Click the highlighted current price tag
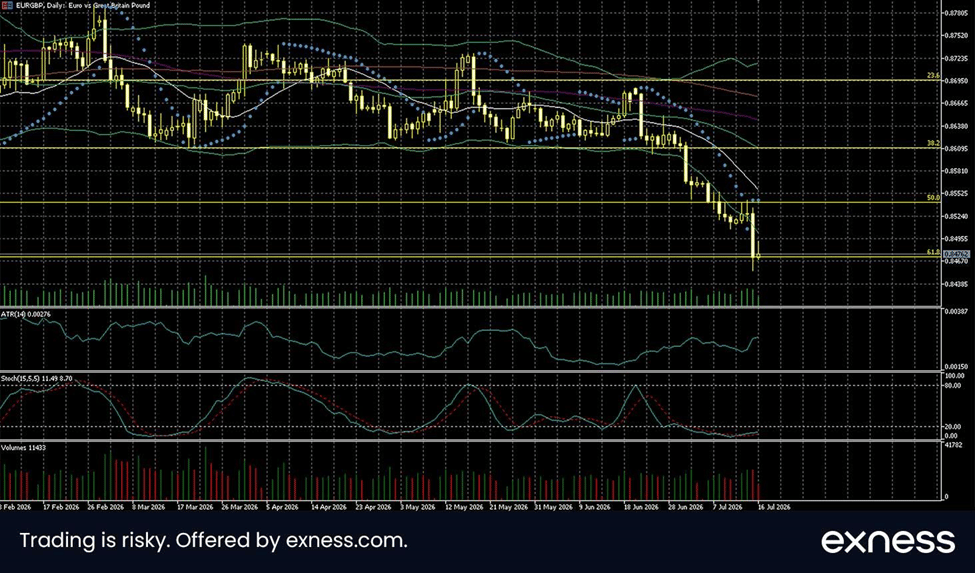 coord(957,254)
